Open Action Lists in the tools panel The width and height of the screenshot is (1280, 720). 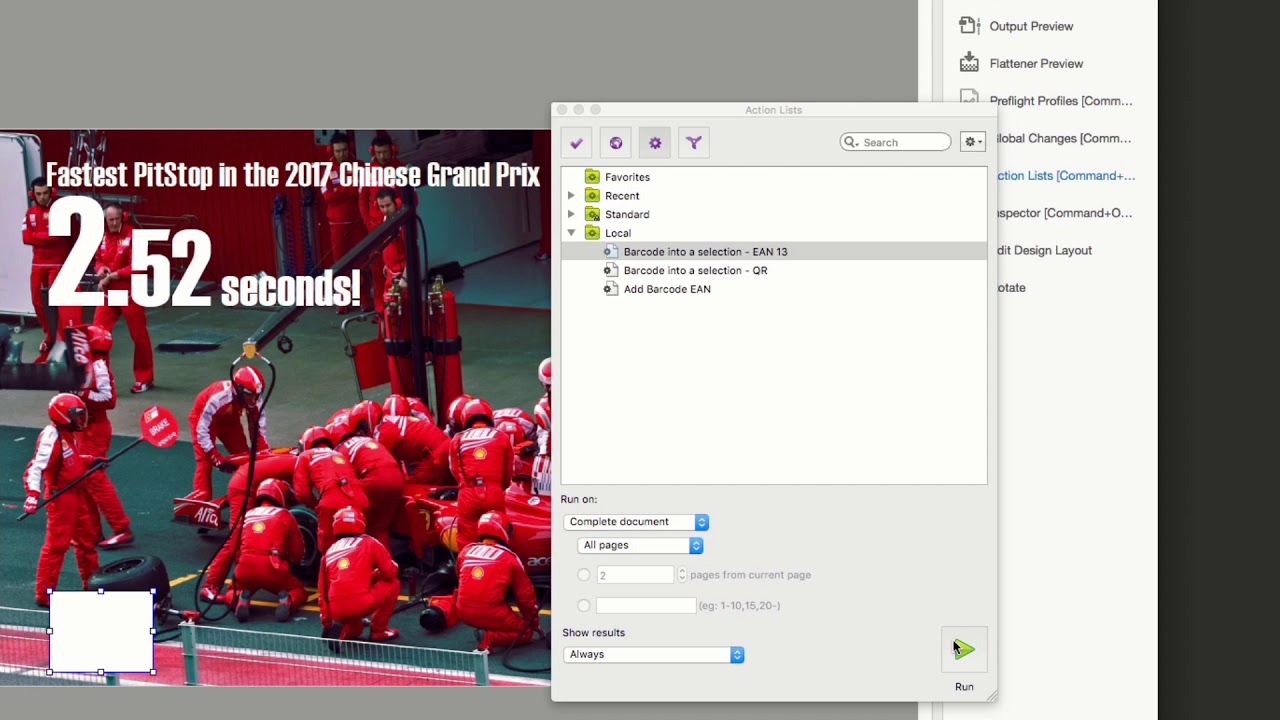(x=1066, y=176)
